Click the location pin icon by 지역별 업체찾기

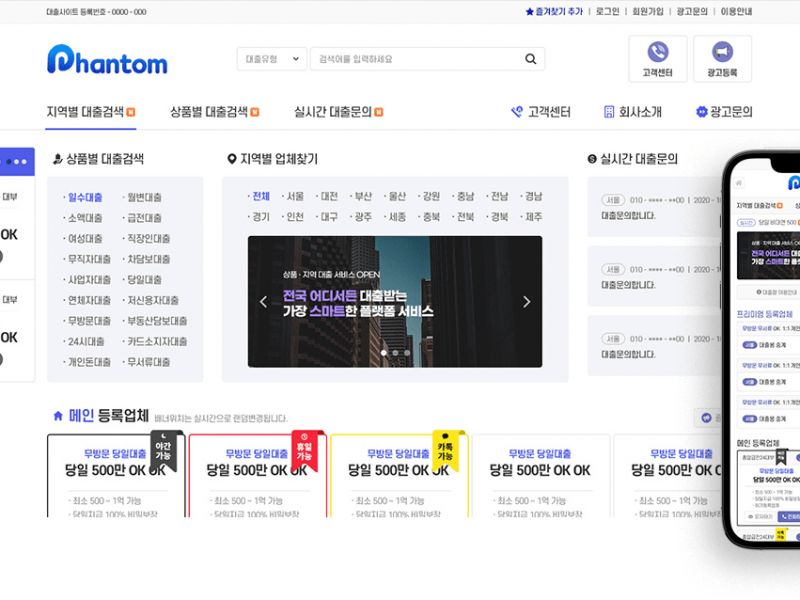coord(232,159)
